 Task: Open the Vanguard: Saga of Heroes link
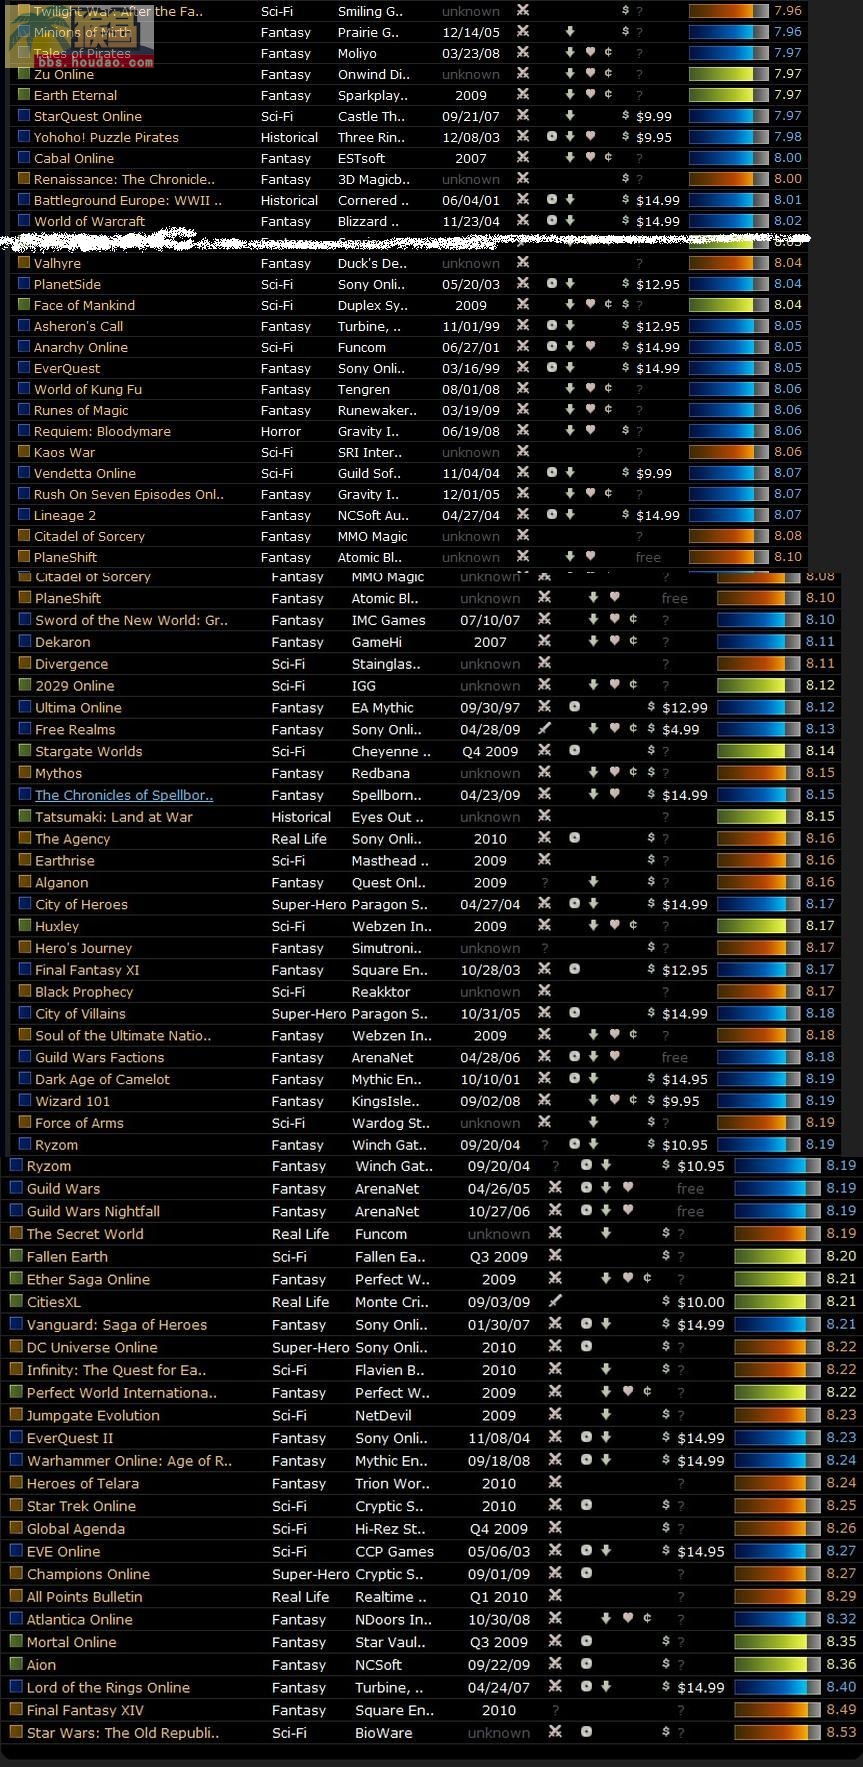[x=117, y=1325]
